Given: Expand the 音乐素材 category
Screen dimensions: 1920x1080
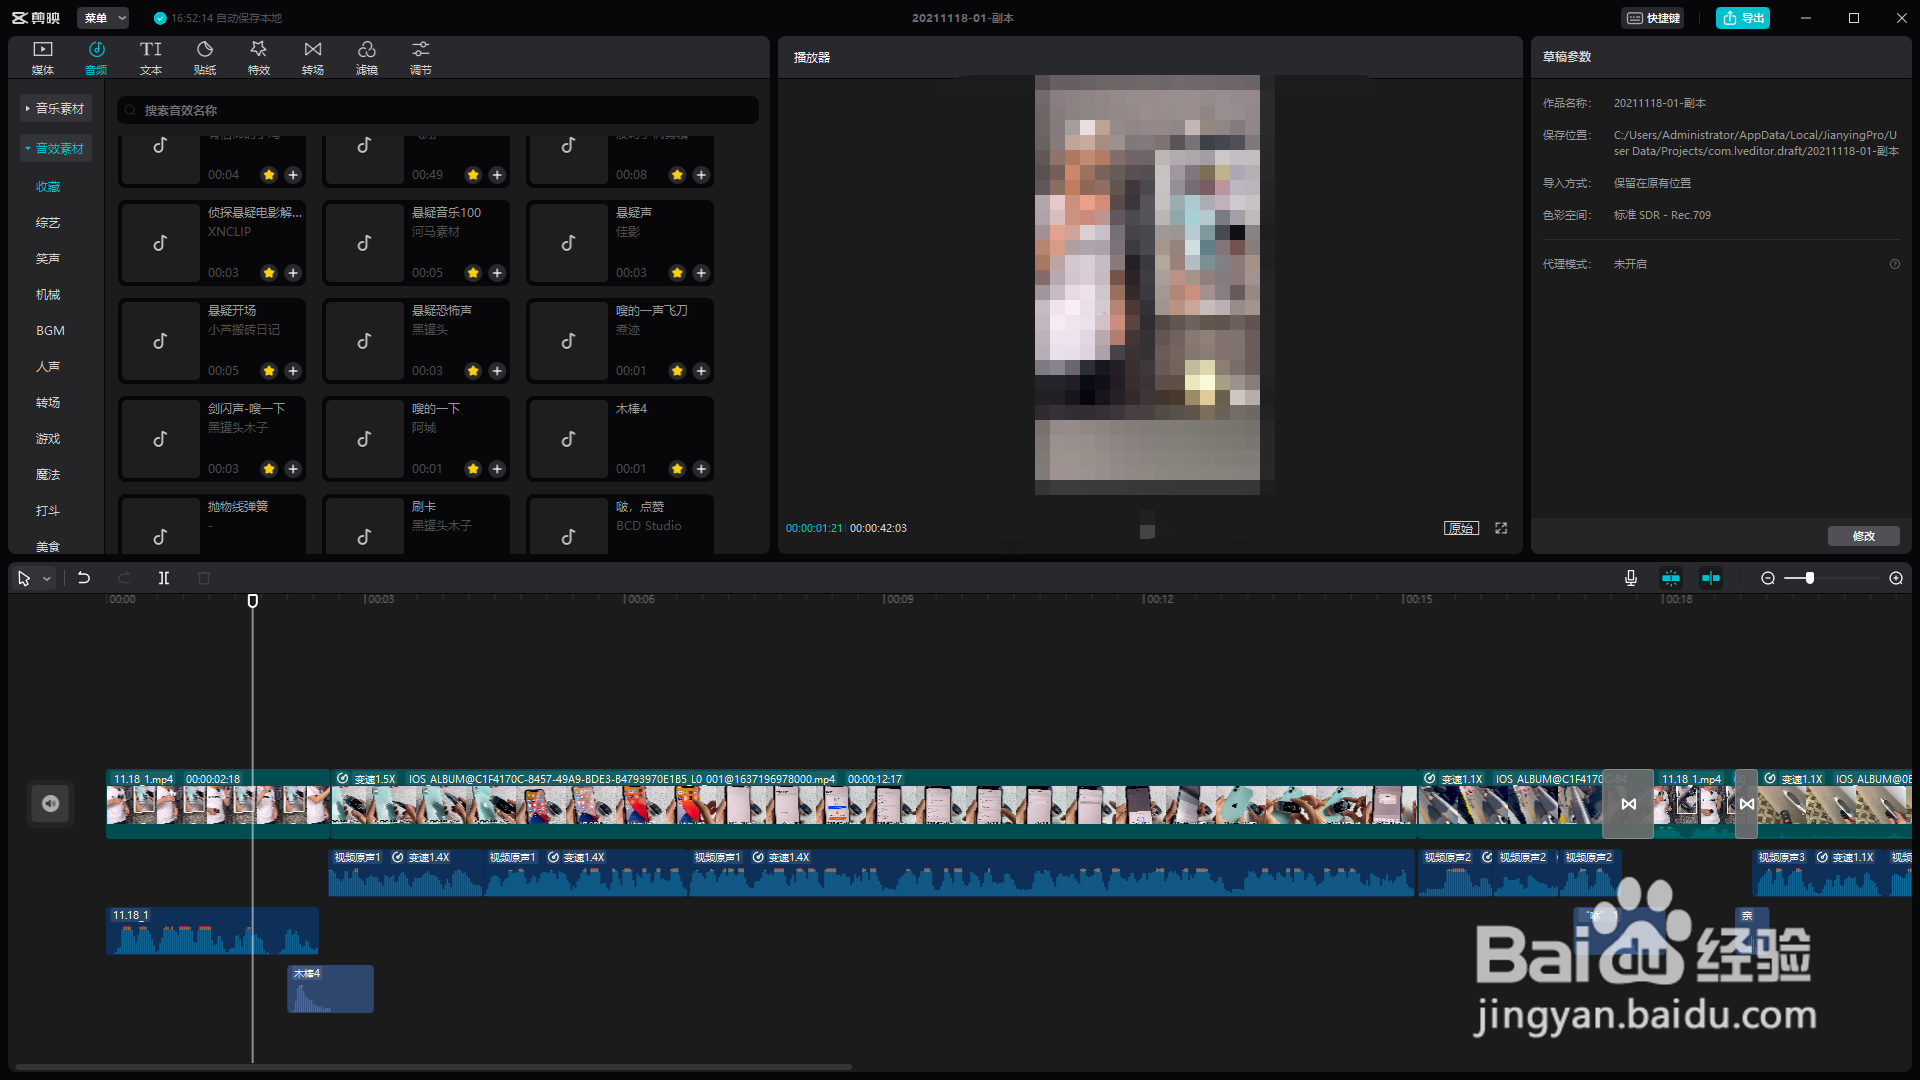Looking at the screenshot, I should (56, 108).
